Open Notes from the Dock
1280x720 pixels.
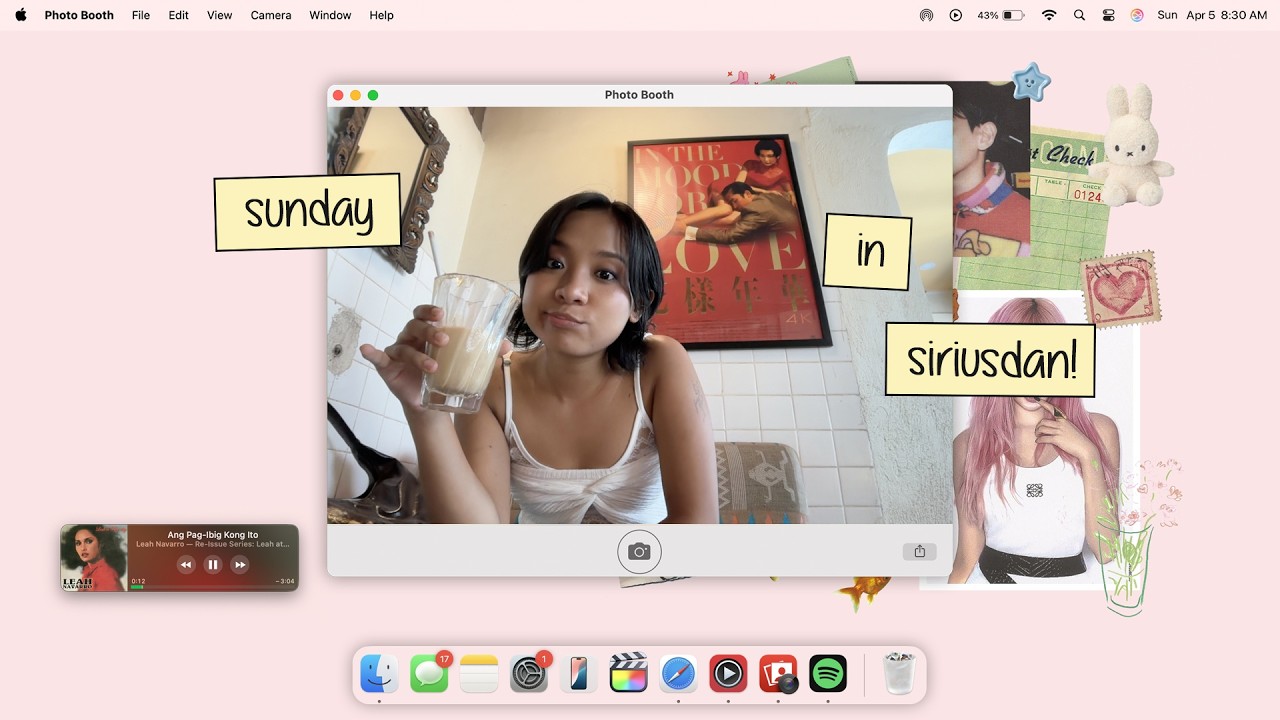click(x=479, y=673)
